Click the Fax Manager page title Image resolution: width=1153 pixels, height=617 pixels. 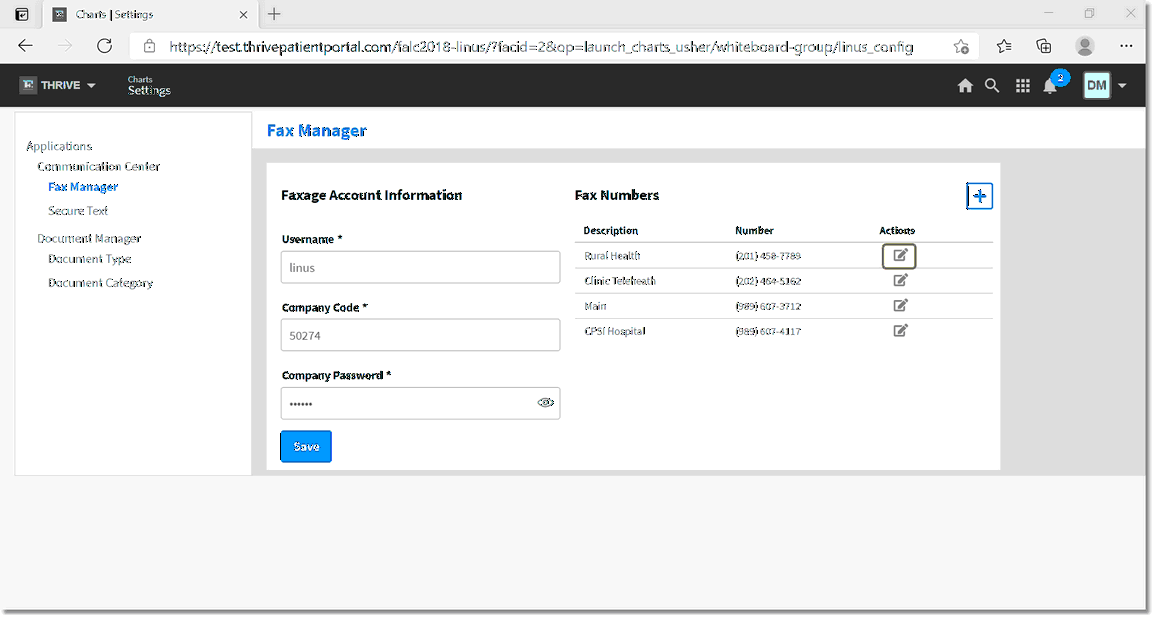coord(317,130)
